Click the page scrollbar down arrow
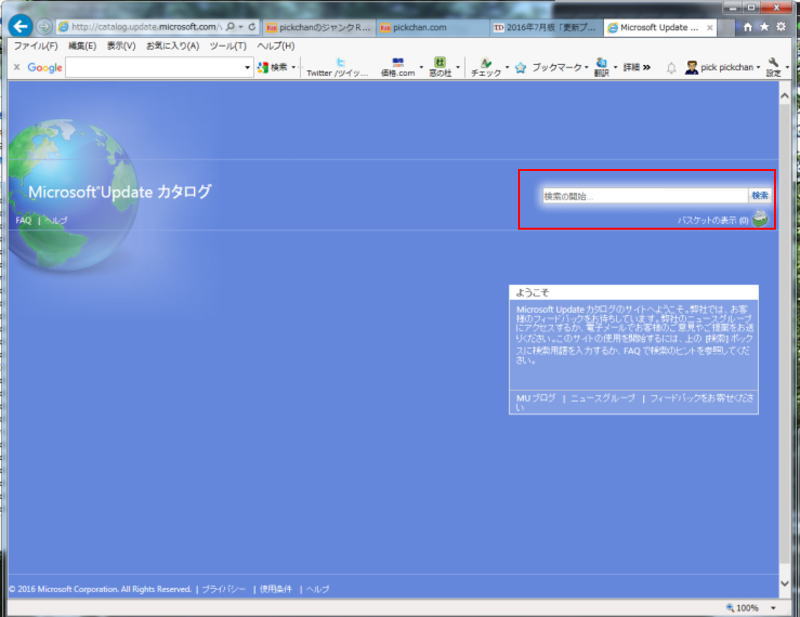800x617 pixels. coord(784,583)
